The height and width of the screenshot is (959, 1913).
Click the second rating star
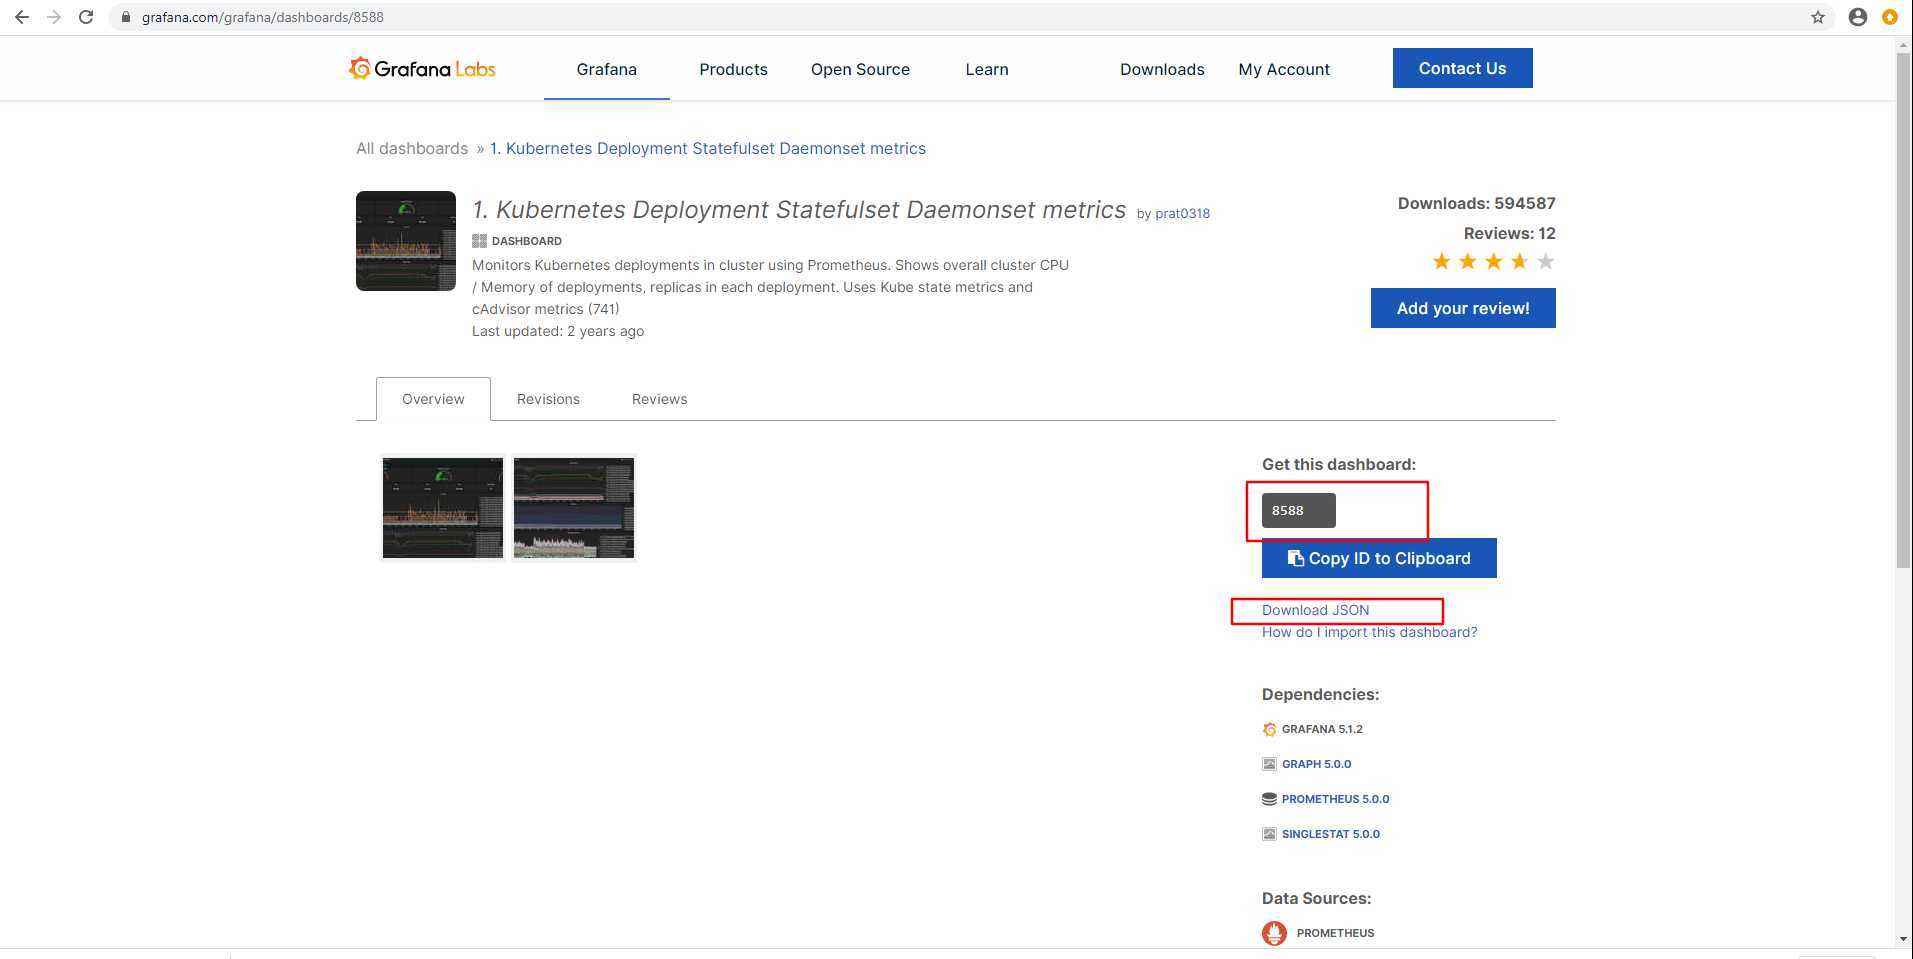point(1467,262)
